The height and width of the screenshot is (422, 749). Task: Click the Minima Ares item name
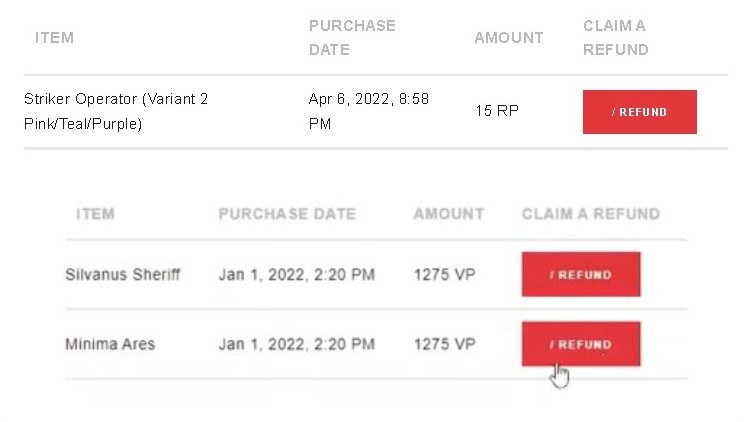110,344
